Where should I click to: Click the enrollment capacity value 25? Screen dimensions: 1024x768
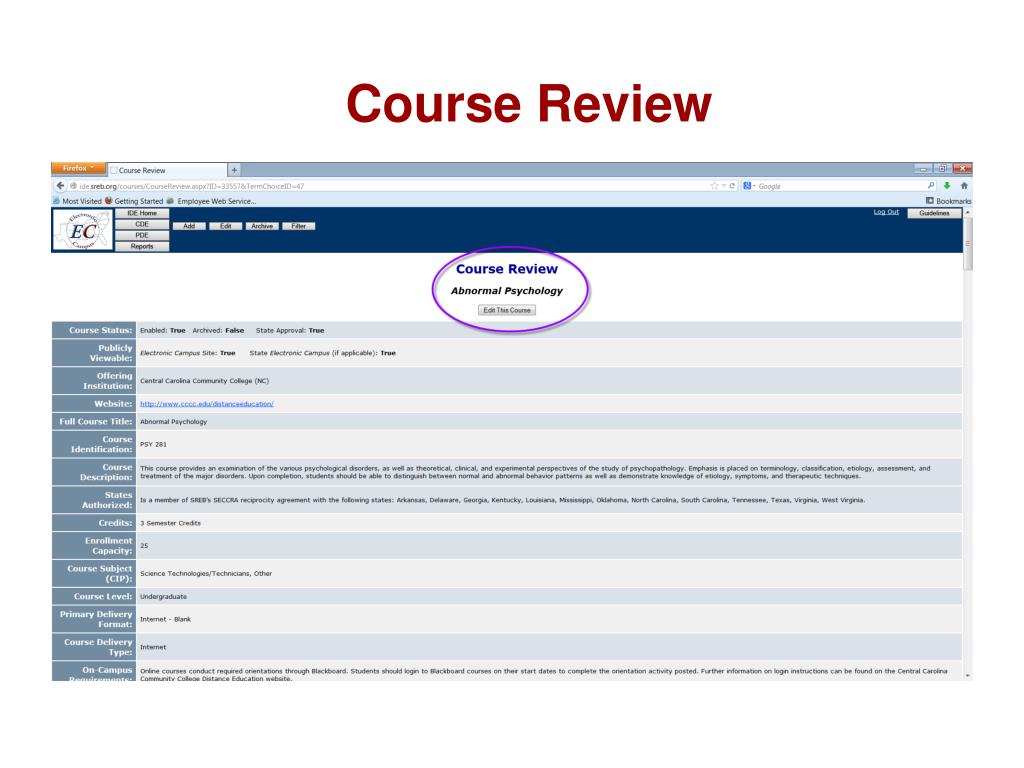coord(144,546)
